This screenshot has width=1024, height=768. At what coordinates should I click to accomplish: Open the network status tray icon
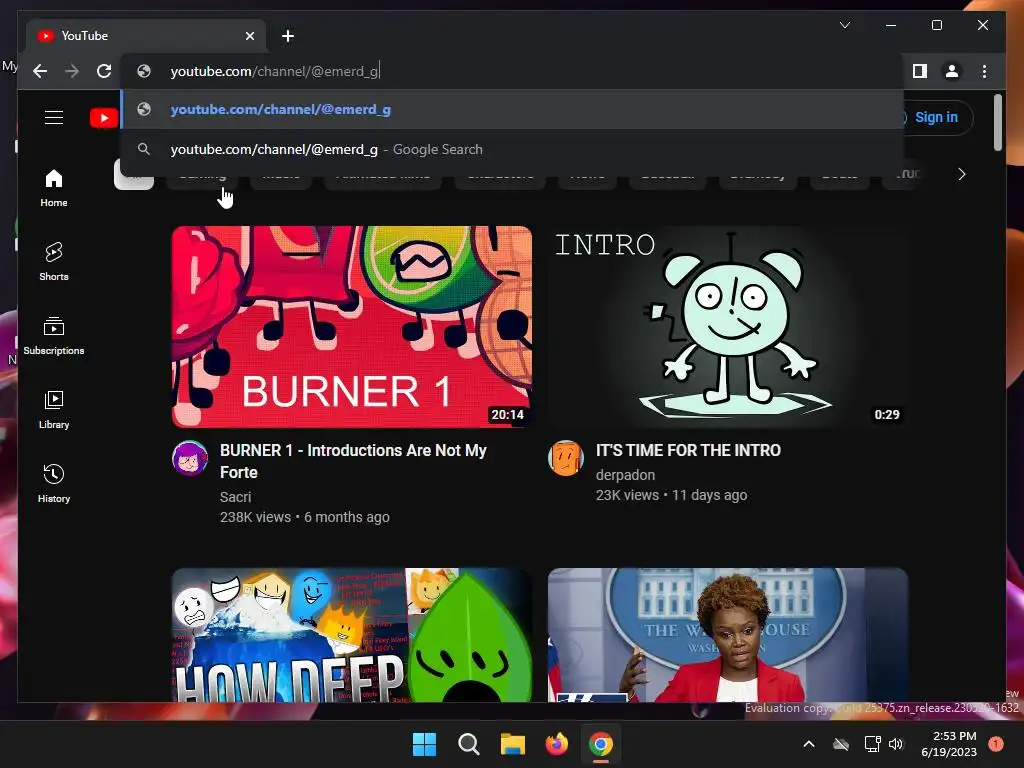872,744
